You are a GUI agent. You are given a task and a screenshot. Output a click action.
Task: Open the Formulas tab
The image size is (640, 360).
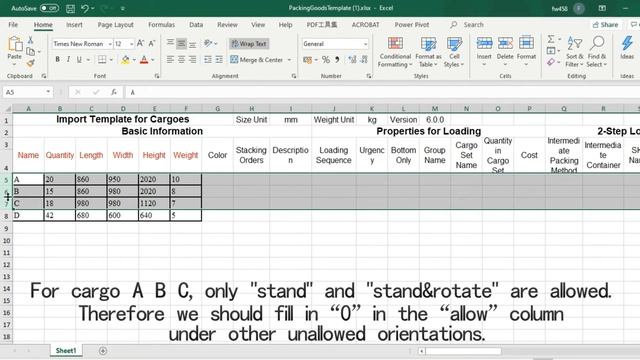pyautogui.click(x=161, y=25)
